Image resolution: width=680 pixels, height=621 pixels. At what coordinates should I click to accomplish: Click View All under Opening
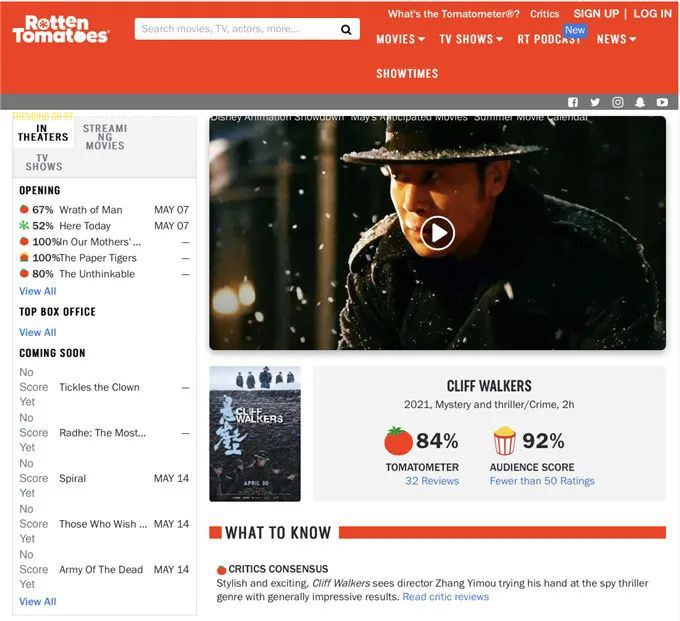pos(38,291)
